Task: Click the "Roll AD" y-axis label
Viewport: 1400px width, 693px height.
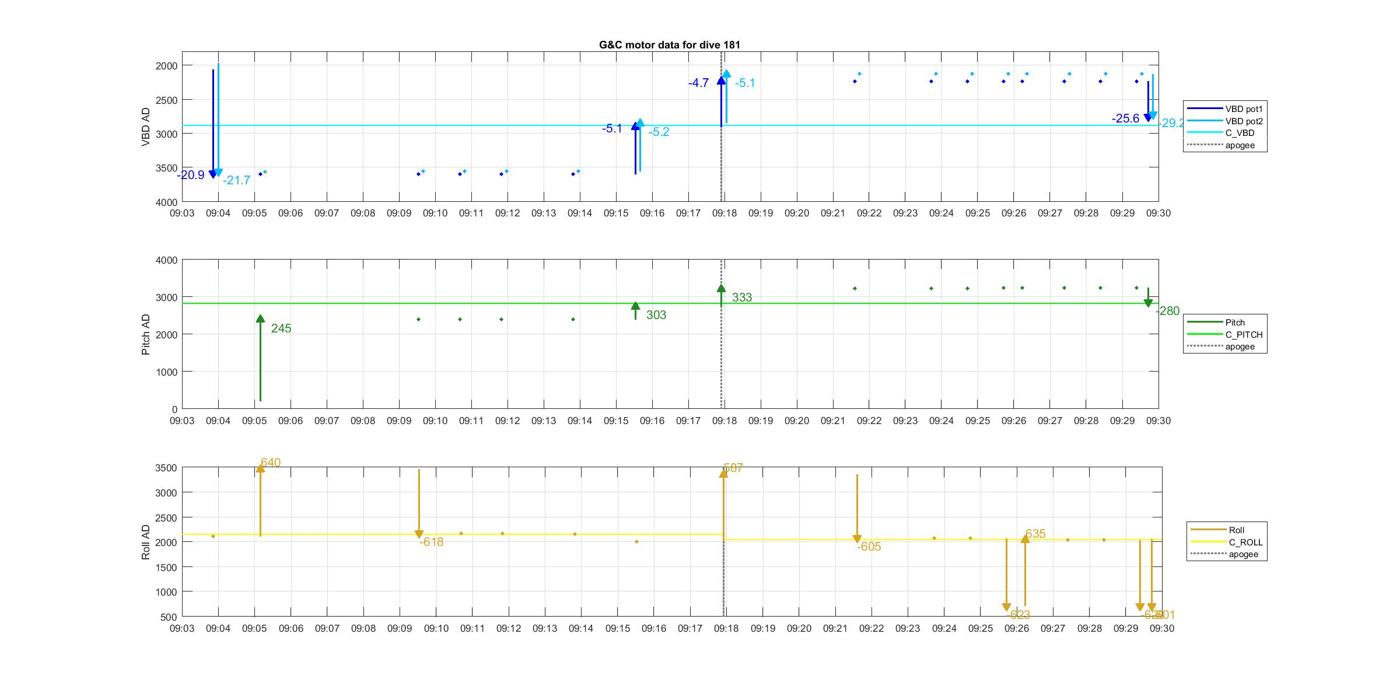Action: [x=146, y=541]
